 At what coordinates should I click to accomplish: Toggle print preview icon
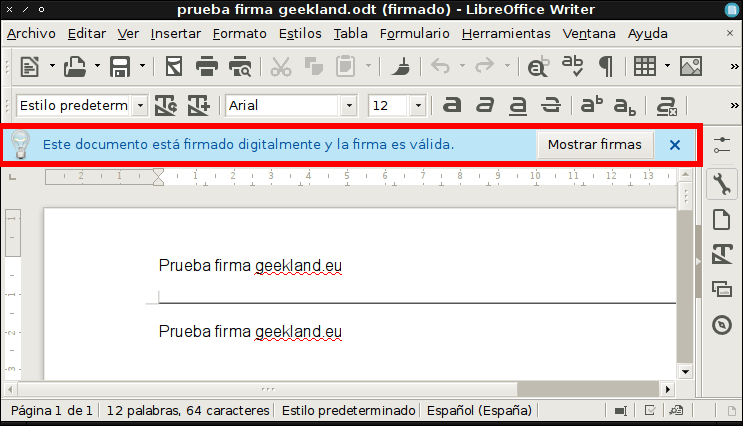point(240,66)
